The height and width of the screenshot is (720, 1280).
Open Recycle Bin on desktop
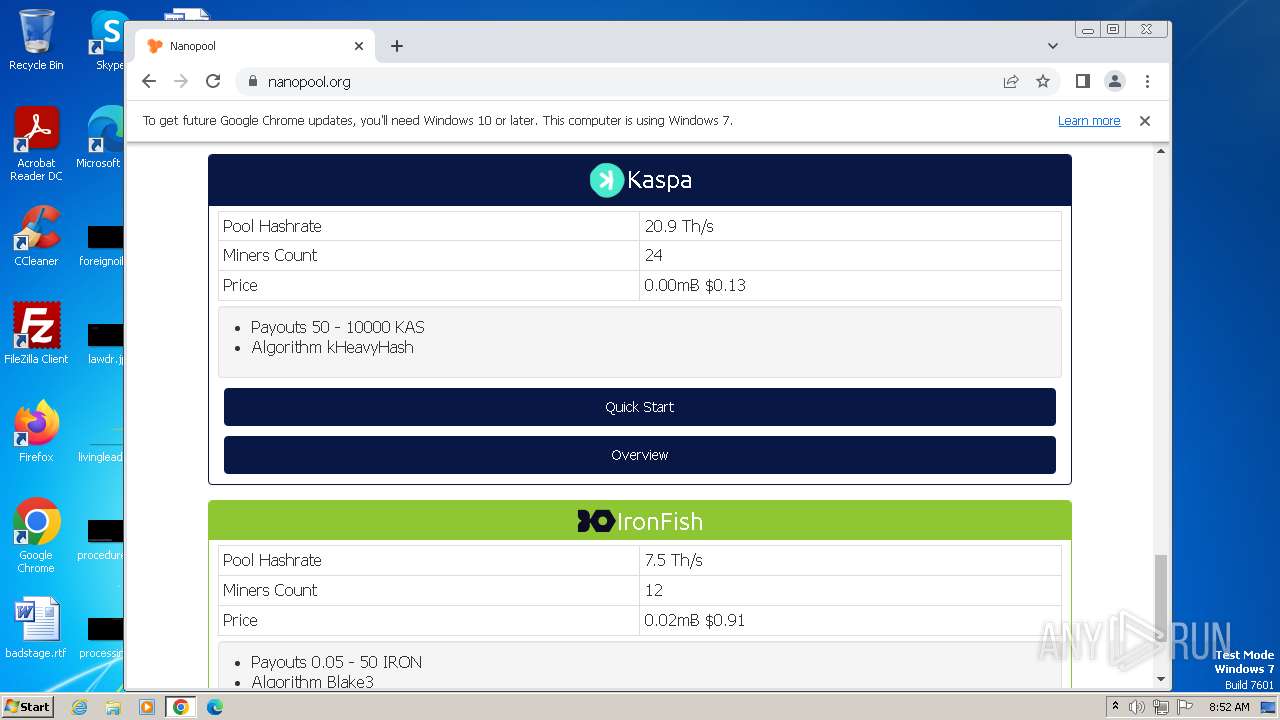[x=36, y=40]
